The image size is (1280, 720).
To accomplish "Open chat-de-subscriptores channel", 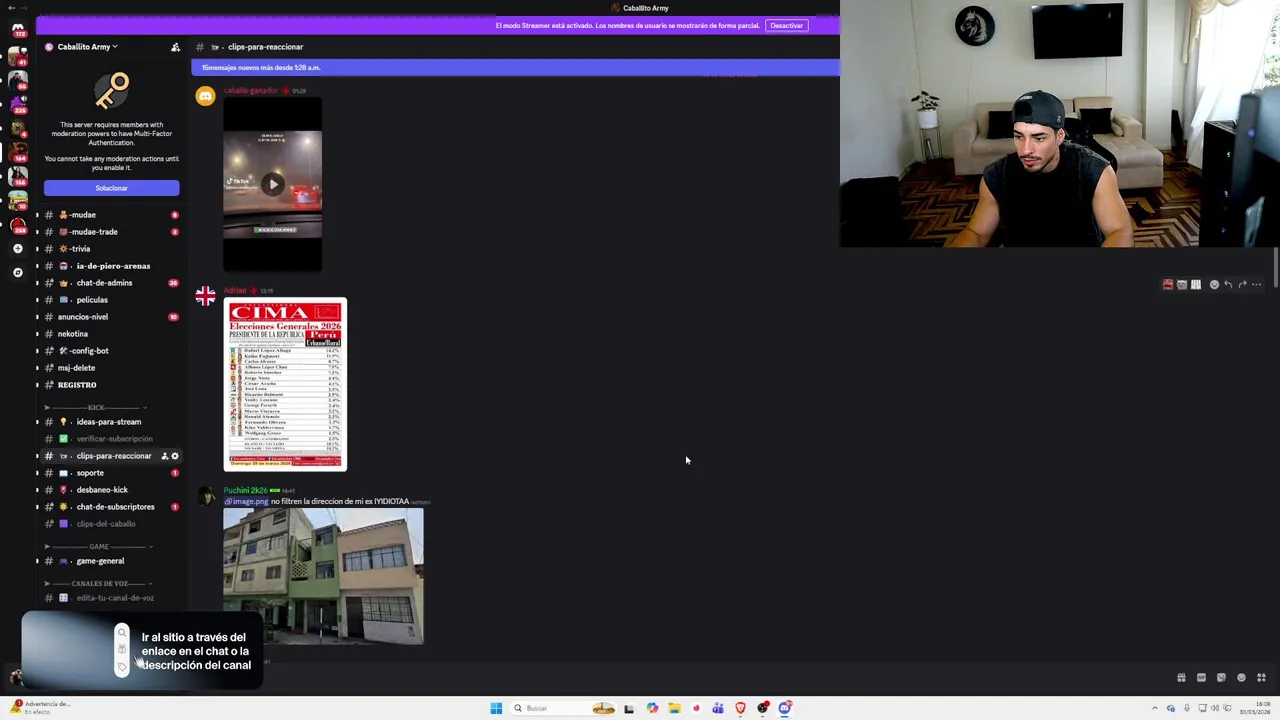I will click(x=110, y=507).
